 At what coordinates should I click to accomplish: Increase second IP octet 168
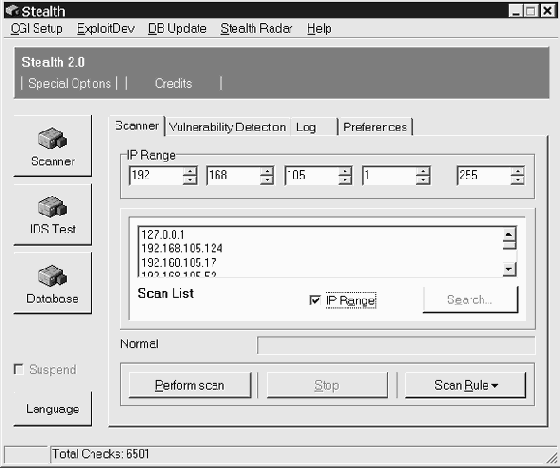pyautogui.click(x=267, y=170)
